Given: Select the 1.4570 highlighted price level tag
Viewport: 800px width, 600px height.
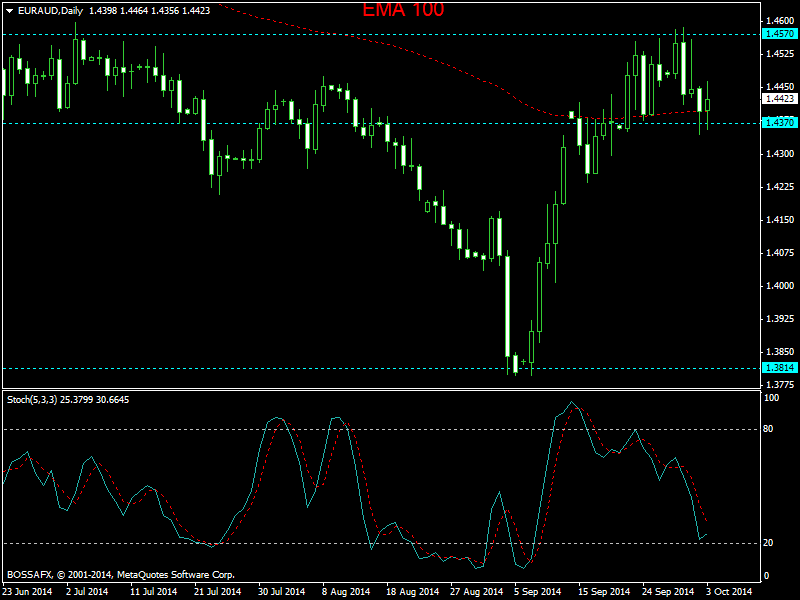Looking at the screenshot, I should click(x=778, y=34).
